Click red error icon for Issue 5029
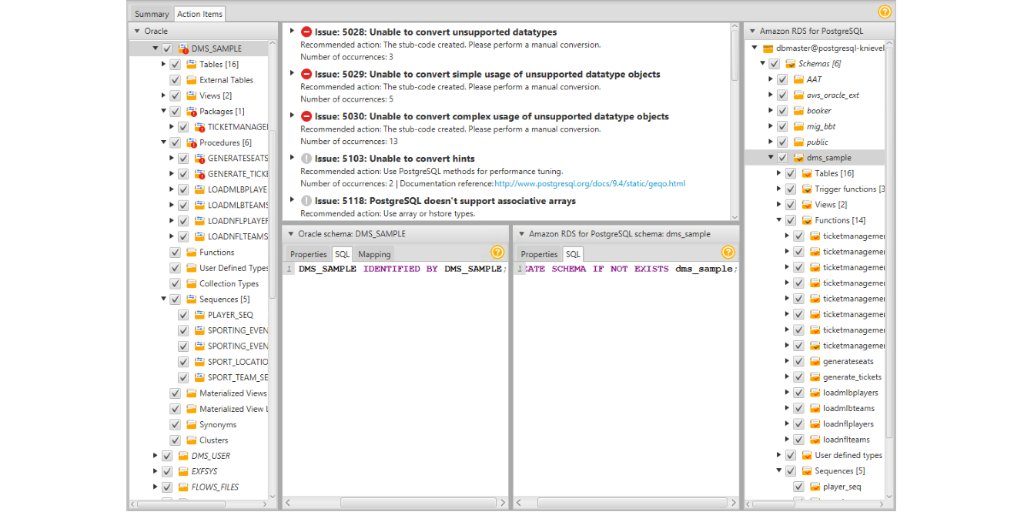Image resolution: width=1024 pixels, height=512 pixels. (306, 74)
